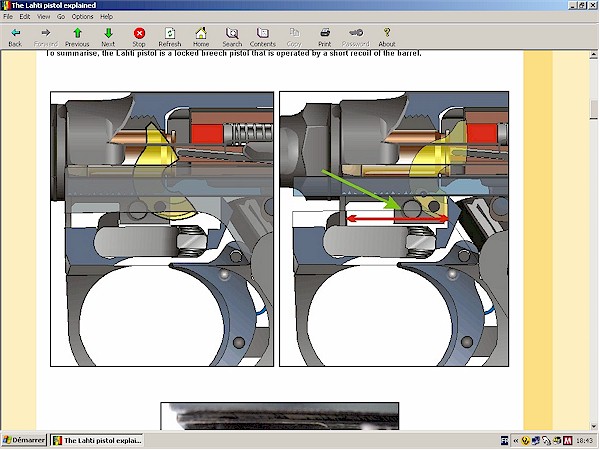Select the greyed-out Forward arrow
600x450 pixels.
[46, 37]
